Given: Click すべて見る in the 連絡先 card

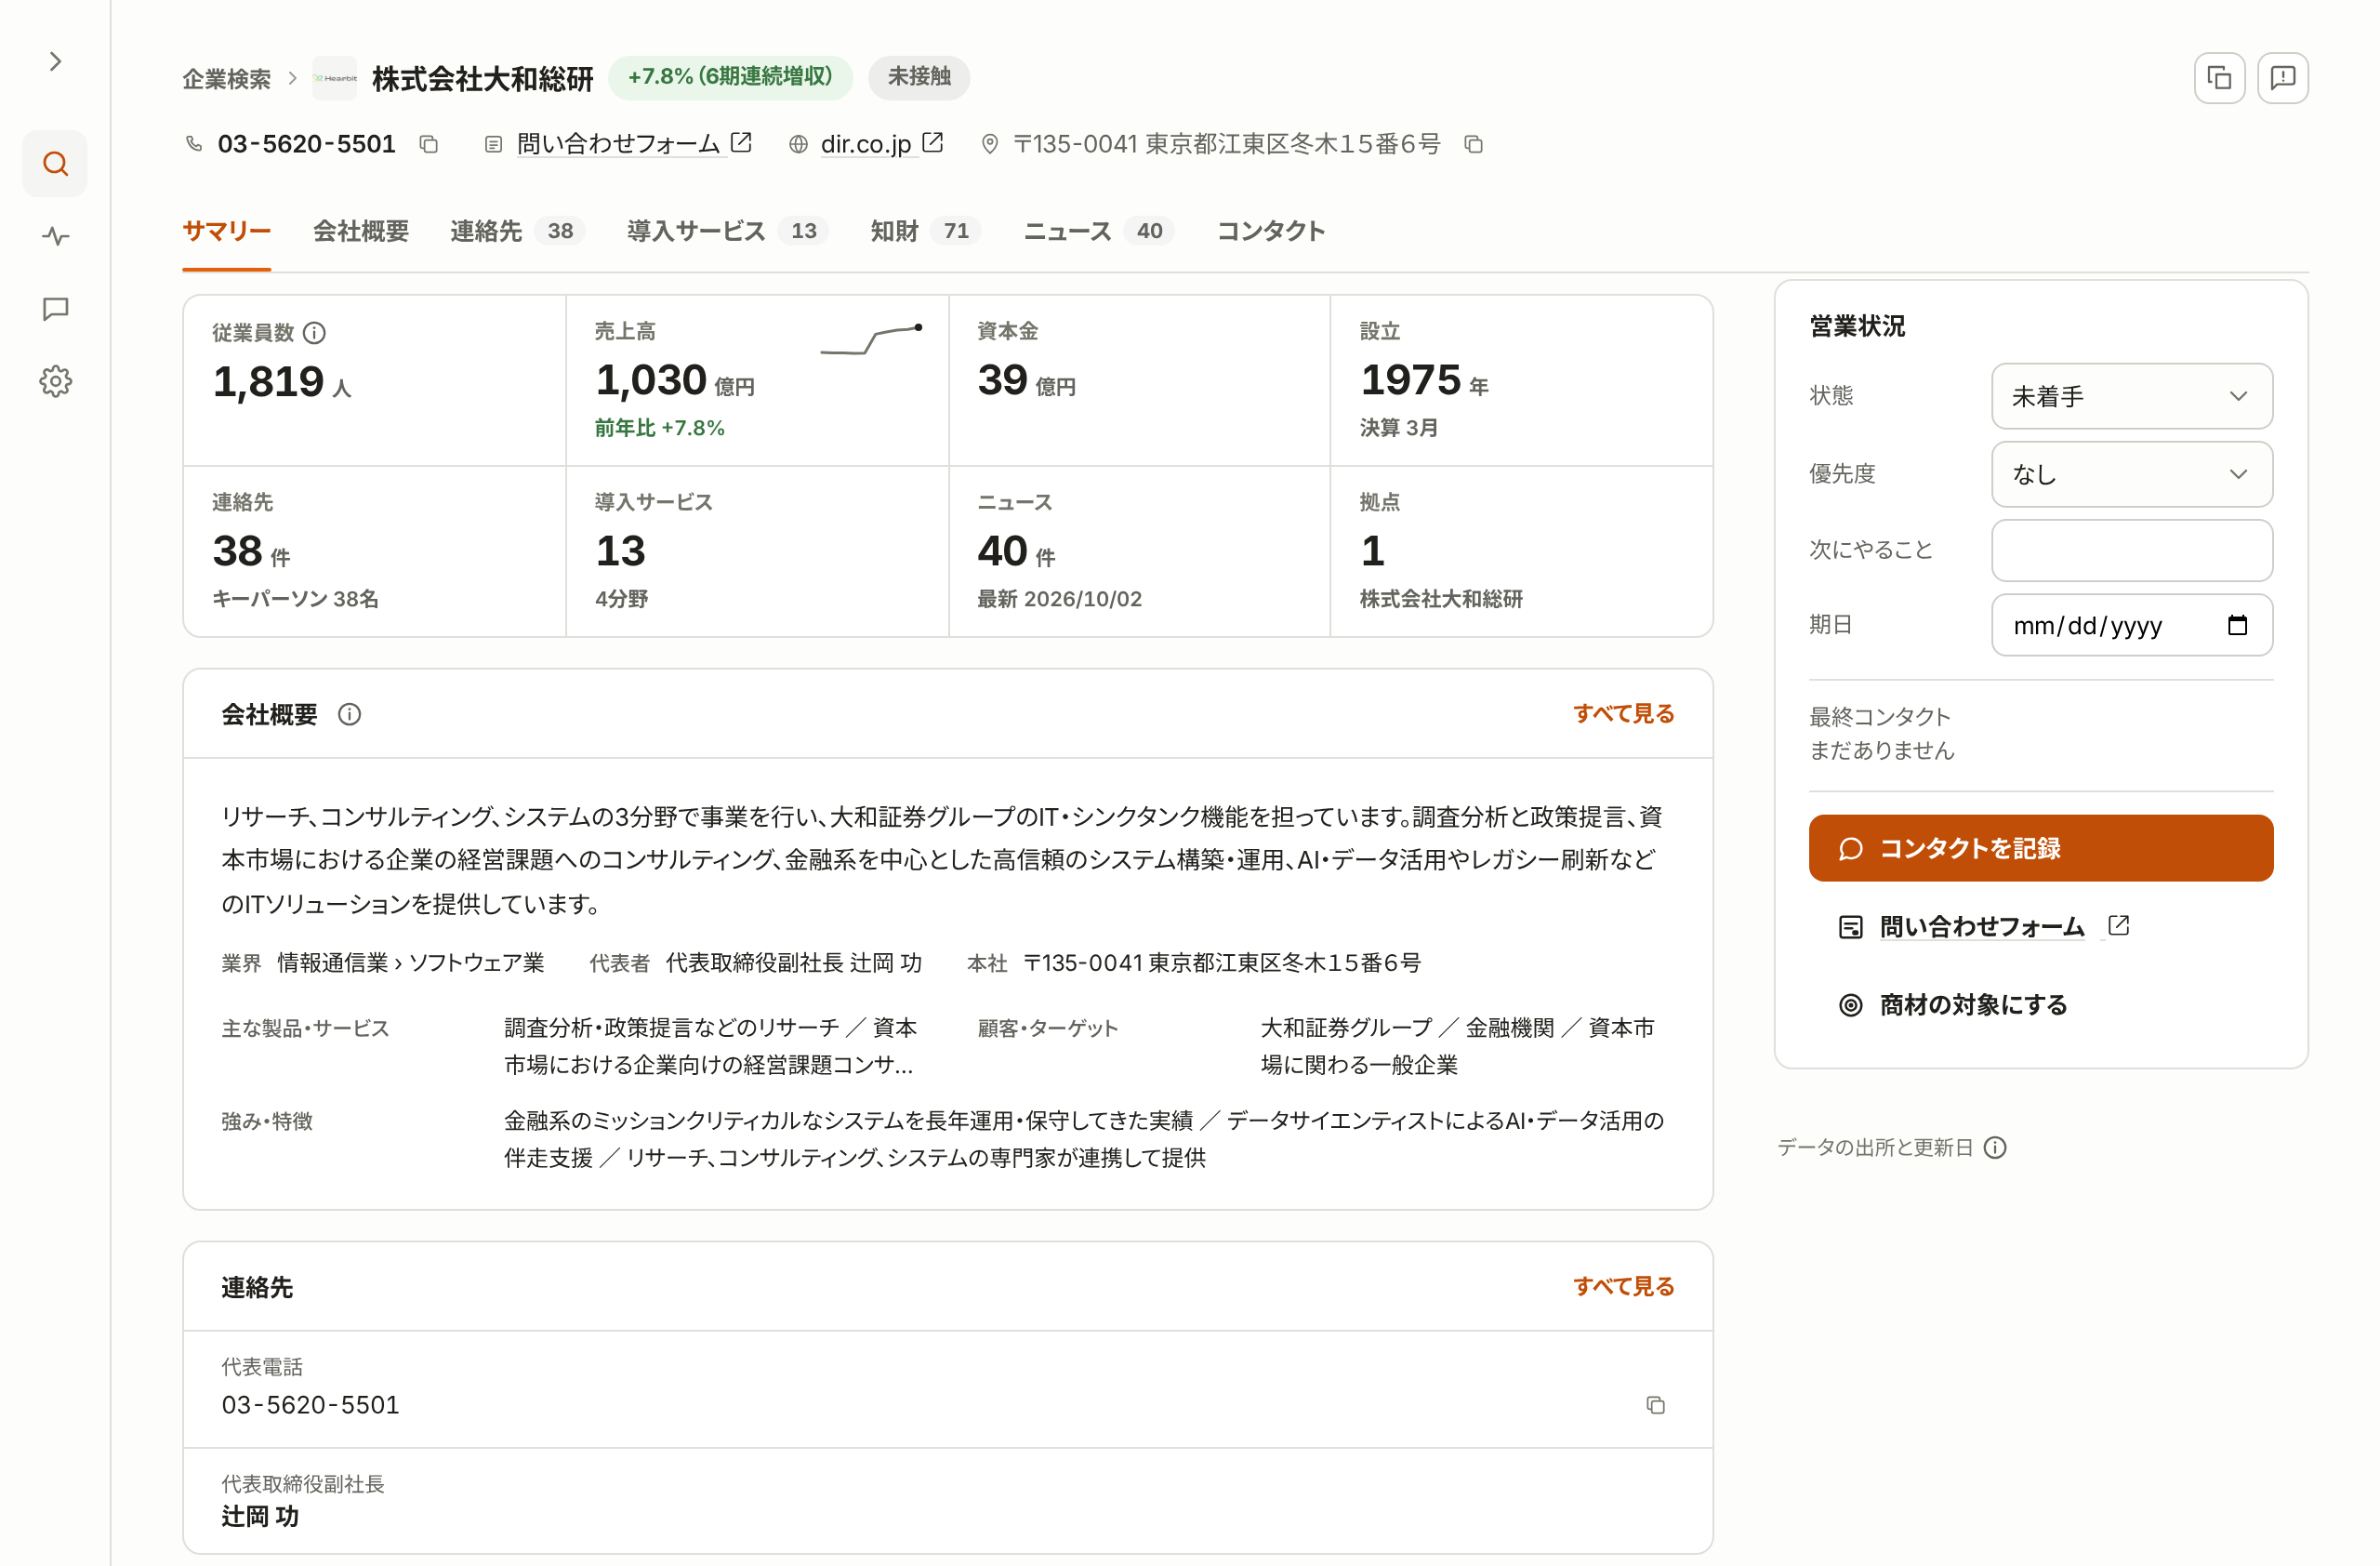Looking at the screenshot, I should 1623,1287.
